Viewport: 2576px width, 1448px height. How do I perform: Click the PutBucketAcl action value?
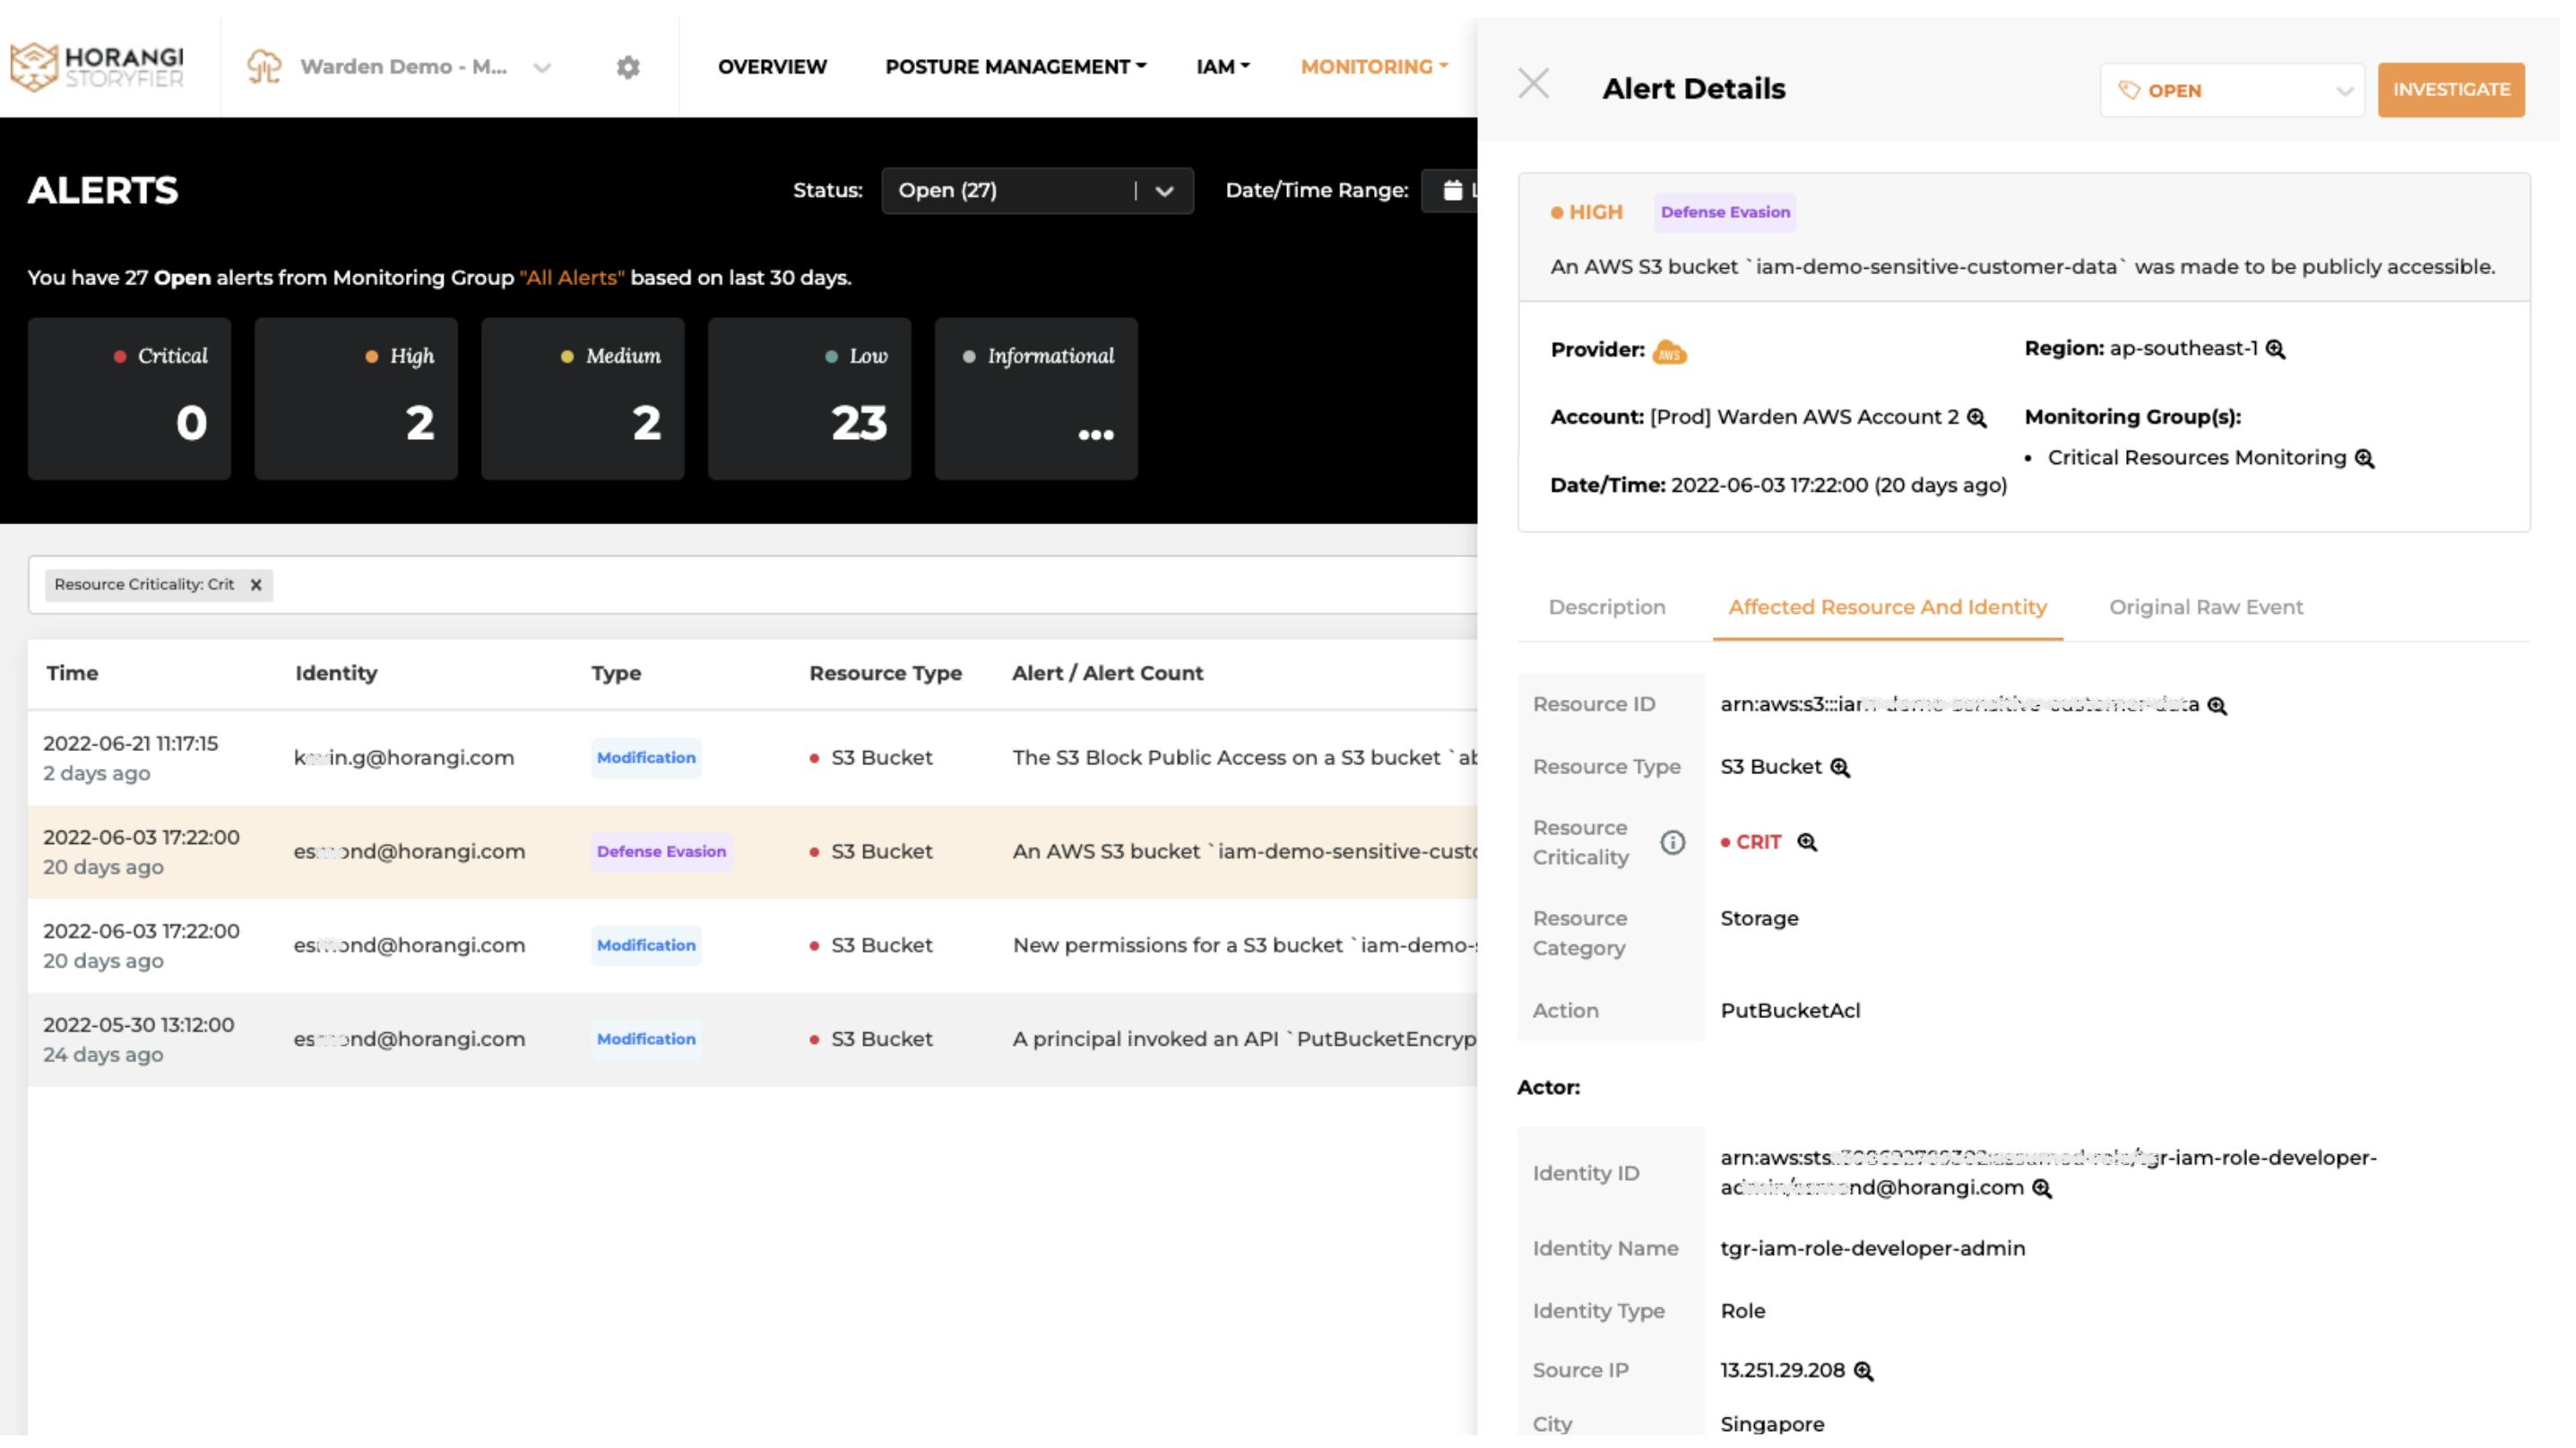1790,1011
